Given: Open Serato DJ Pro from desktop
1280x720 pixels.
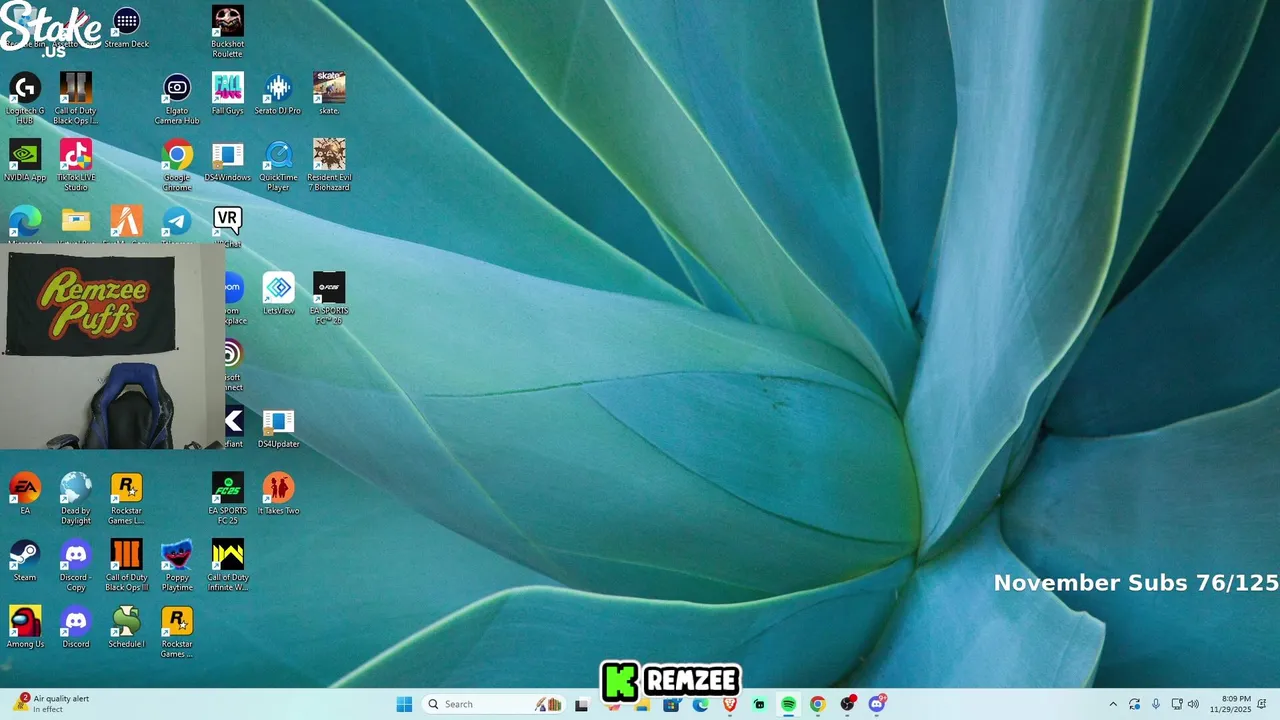Looking at the screenshot, I should pos(278,93).
